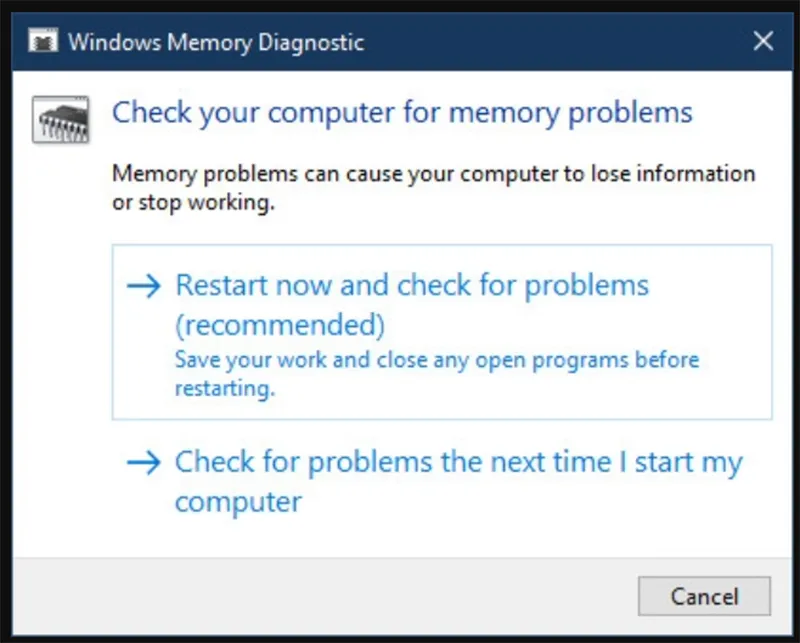Click the word "computer" in the second option

[x=238, y=500]
